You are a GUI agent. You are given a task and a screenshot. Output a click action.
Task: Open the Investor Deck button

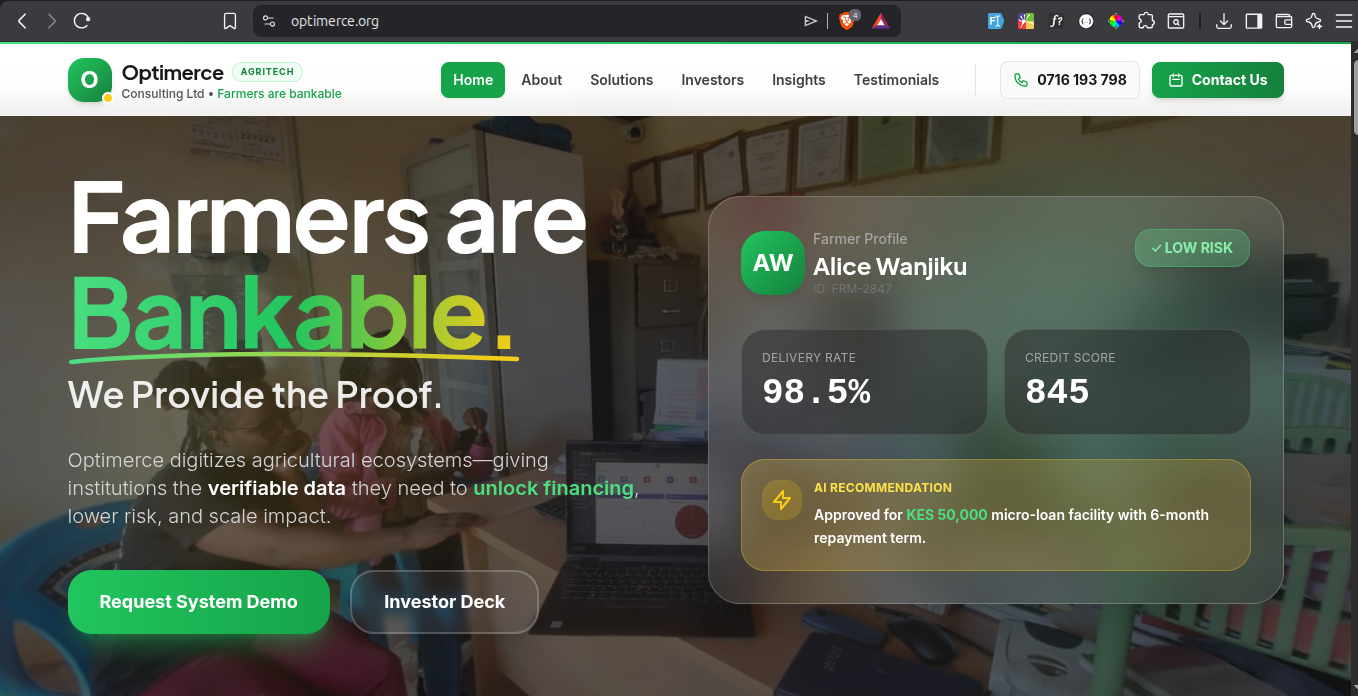click(444, 602)
